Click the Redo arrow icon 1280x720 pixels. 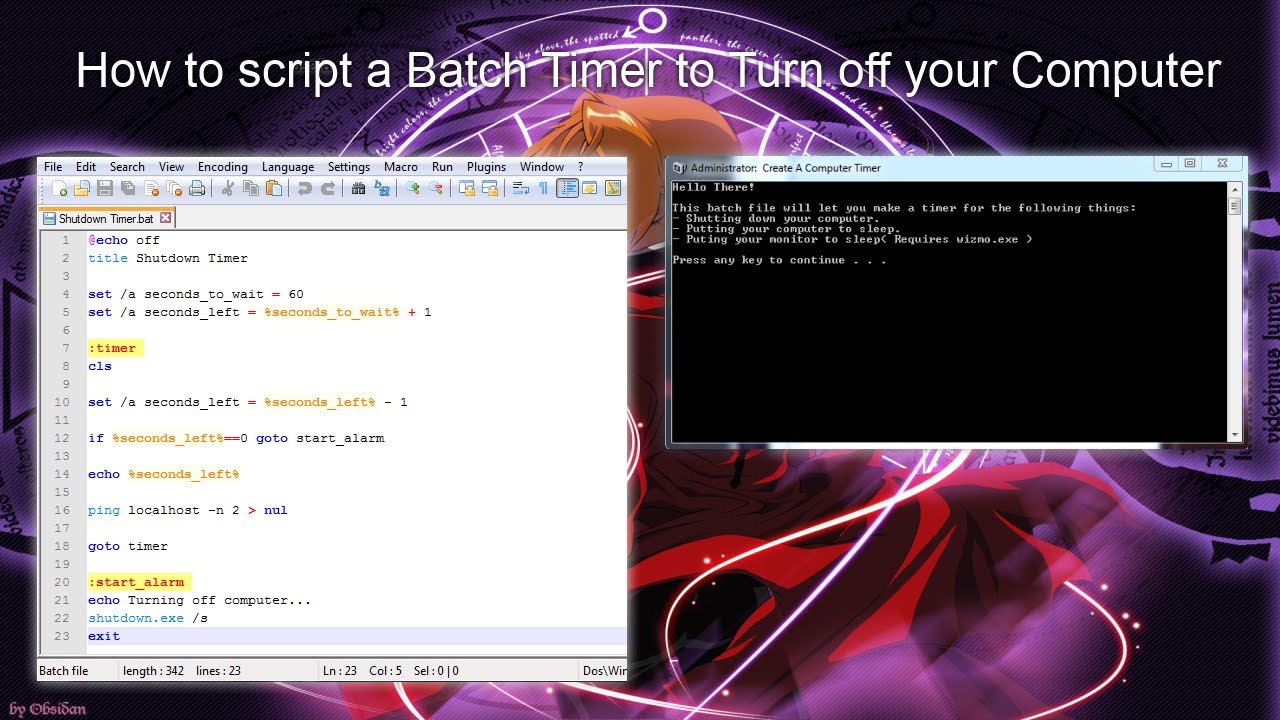327,188
